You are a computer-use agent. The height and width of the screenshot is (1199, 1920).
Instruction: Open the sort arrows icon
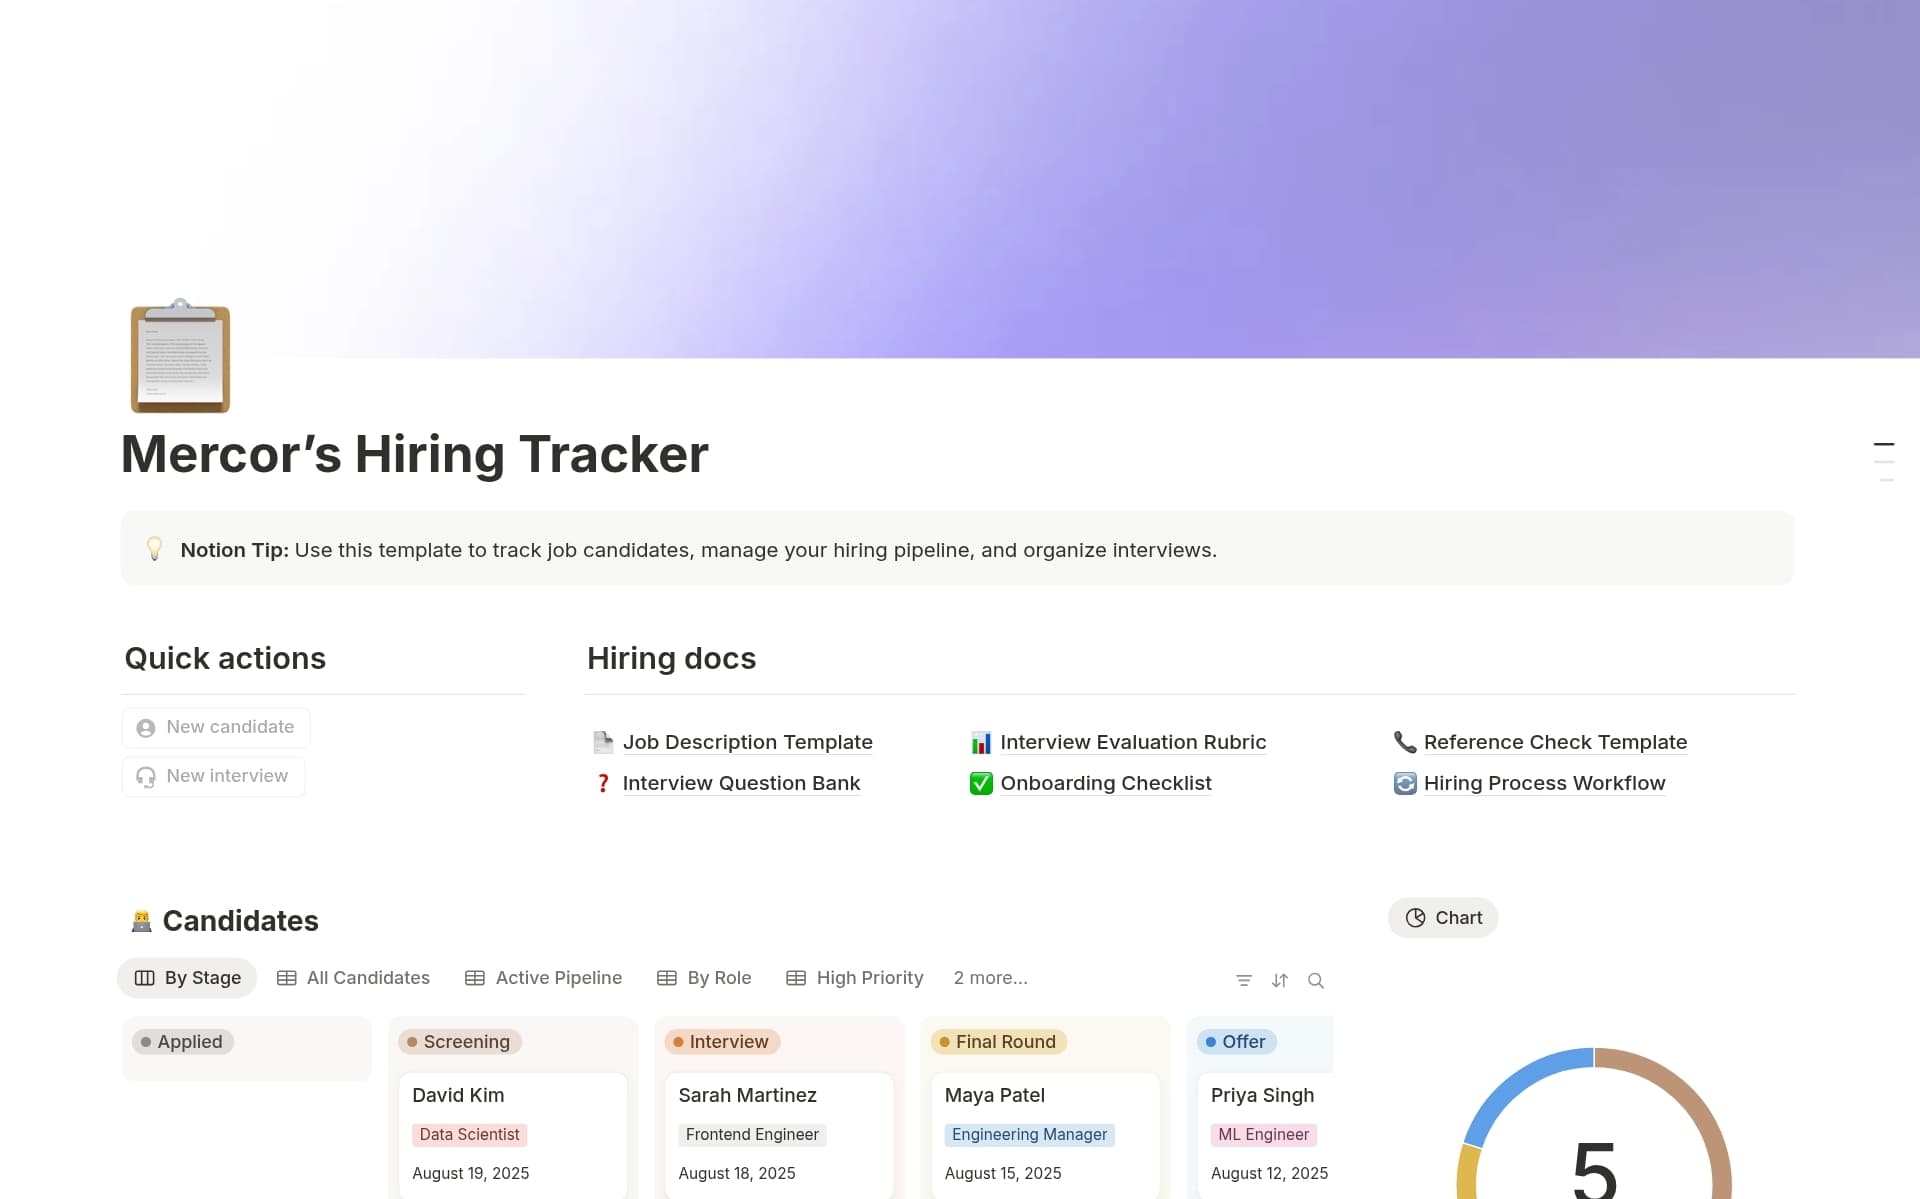click(1280, 980)
